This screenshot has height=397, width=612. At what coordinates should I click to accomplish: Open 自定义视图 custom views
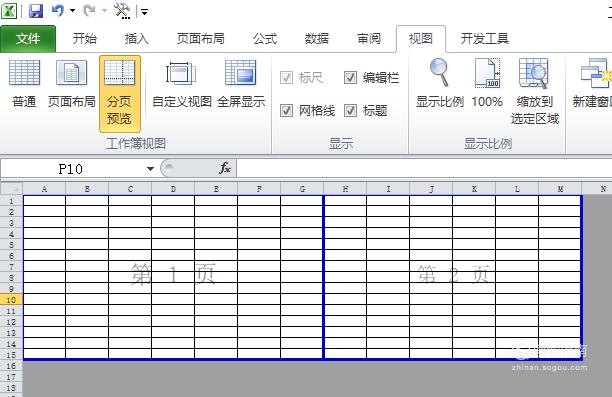tap(181, 84)
